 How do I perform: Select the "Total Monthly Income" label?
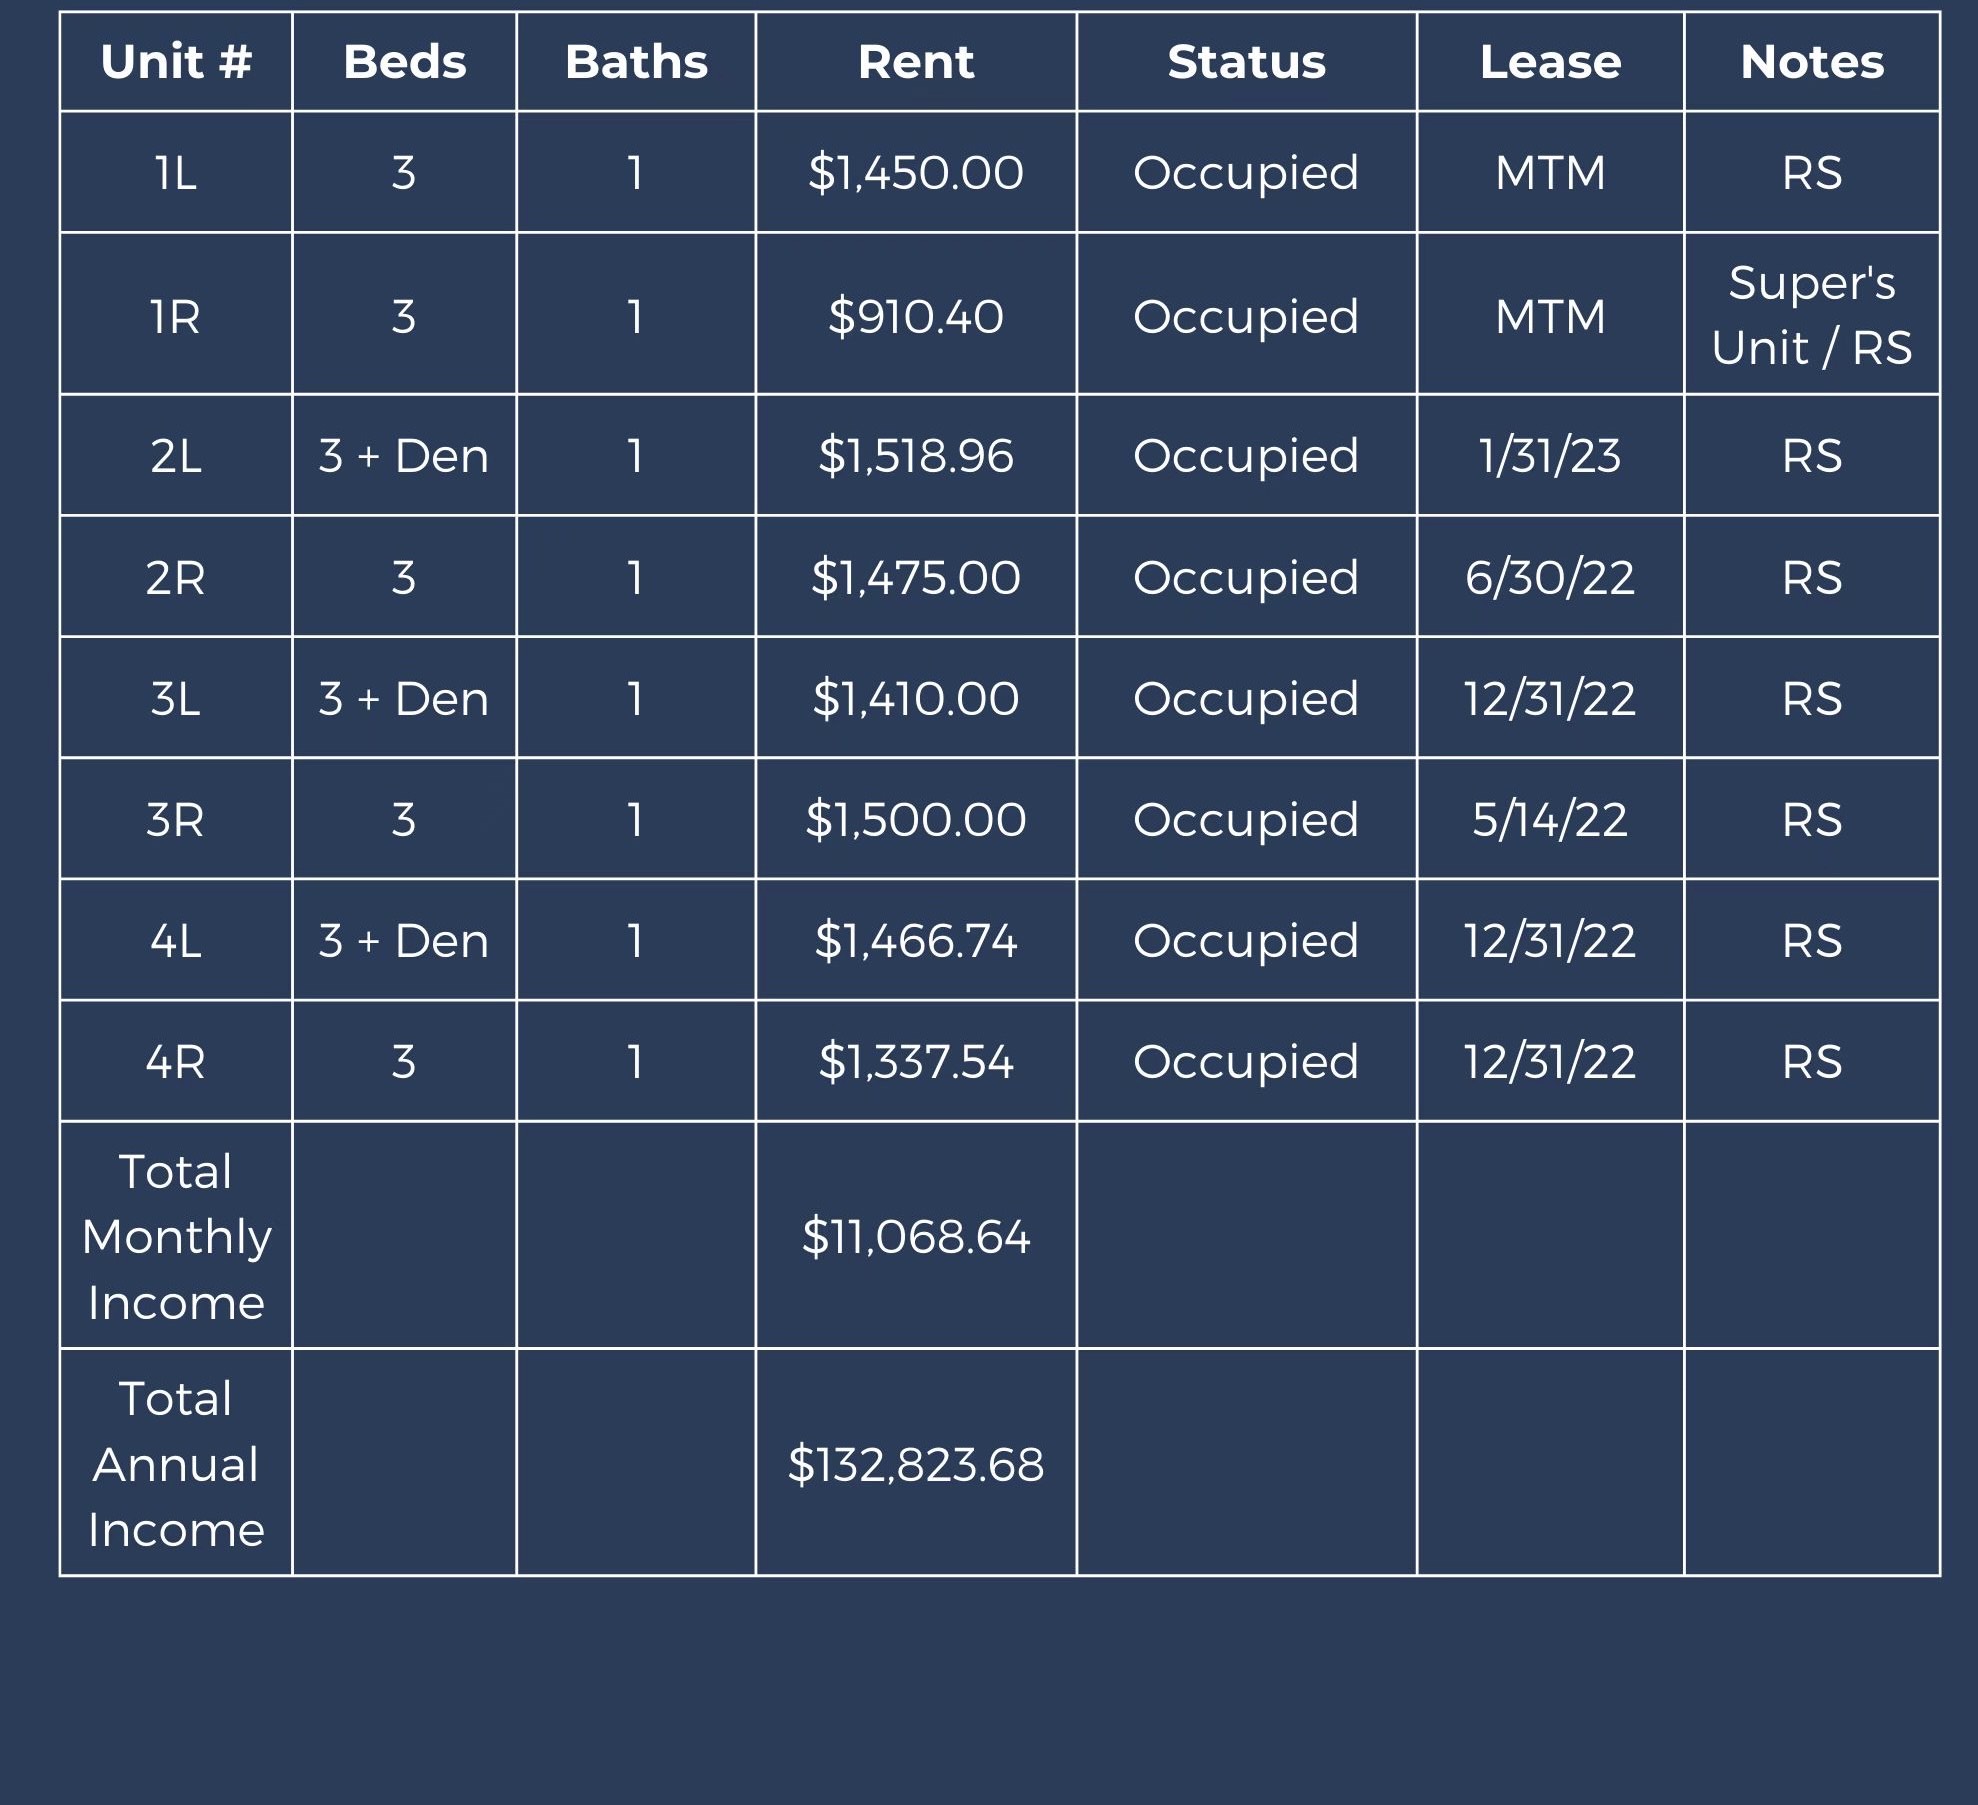[x=176, y=1237]
